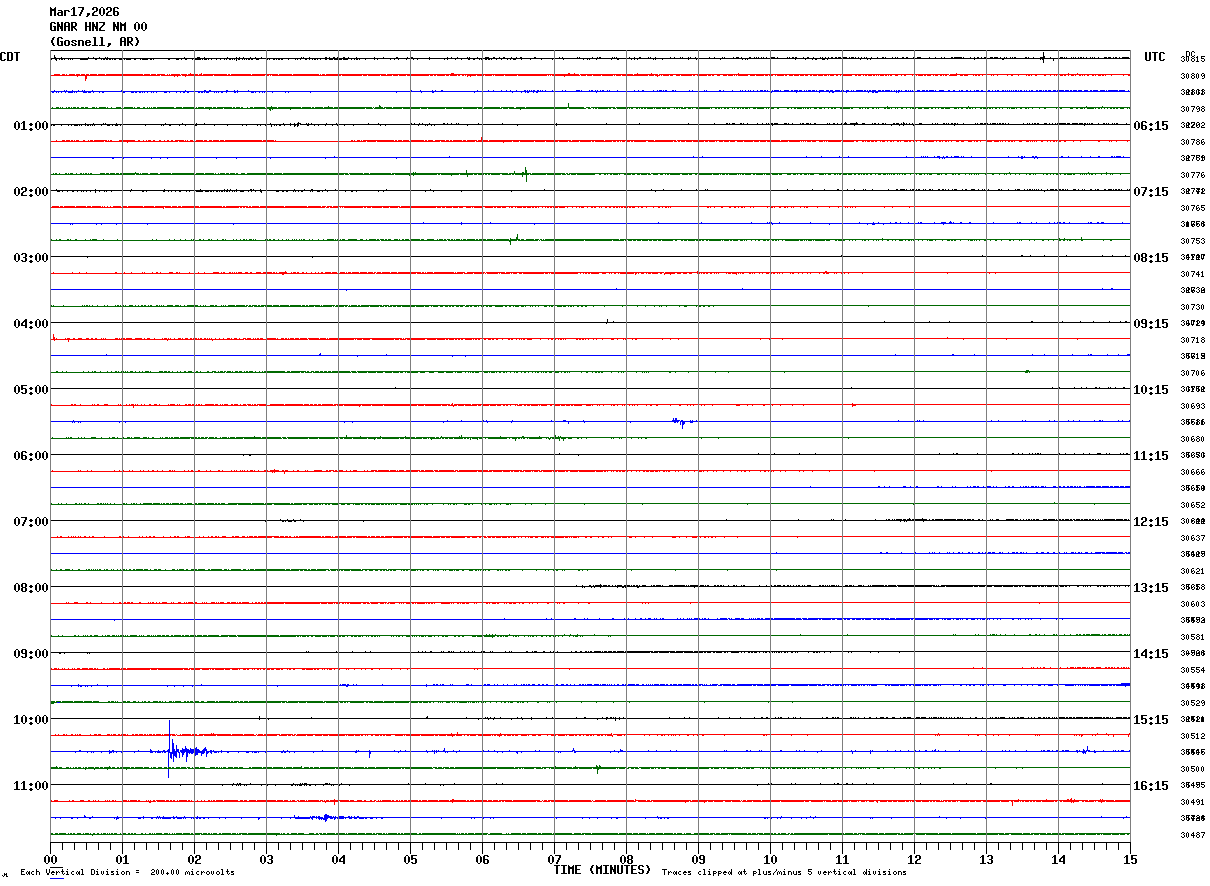Image resolution: width=1210 pixels, height=886 pixels.
Task: Click minute tick "12" on the bottom axis
Action: tap(915, 859)
